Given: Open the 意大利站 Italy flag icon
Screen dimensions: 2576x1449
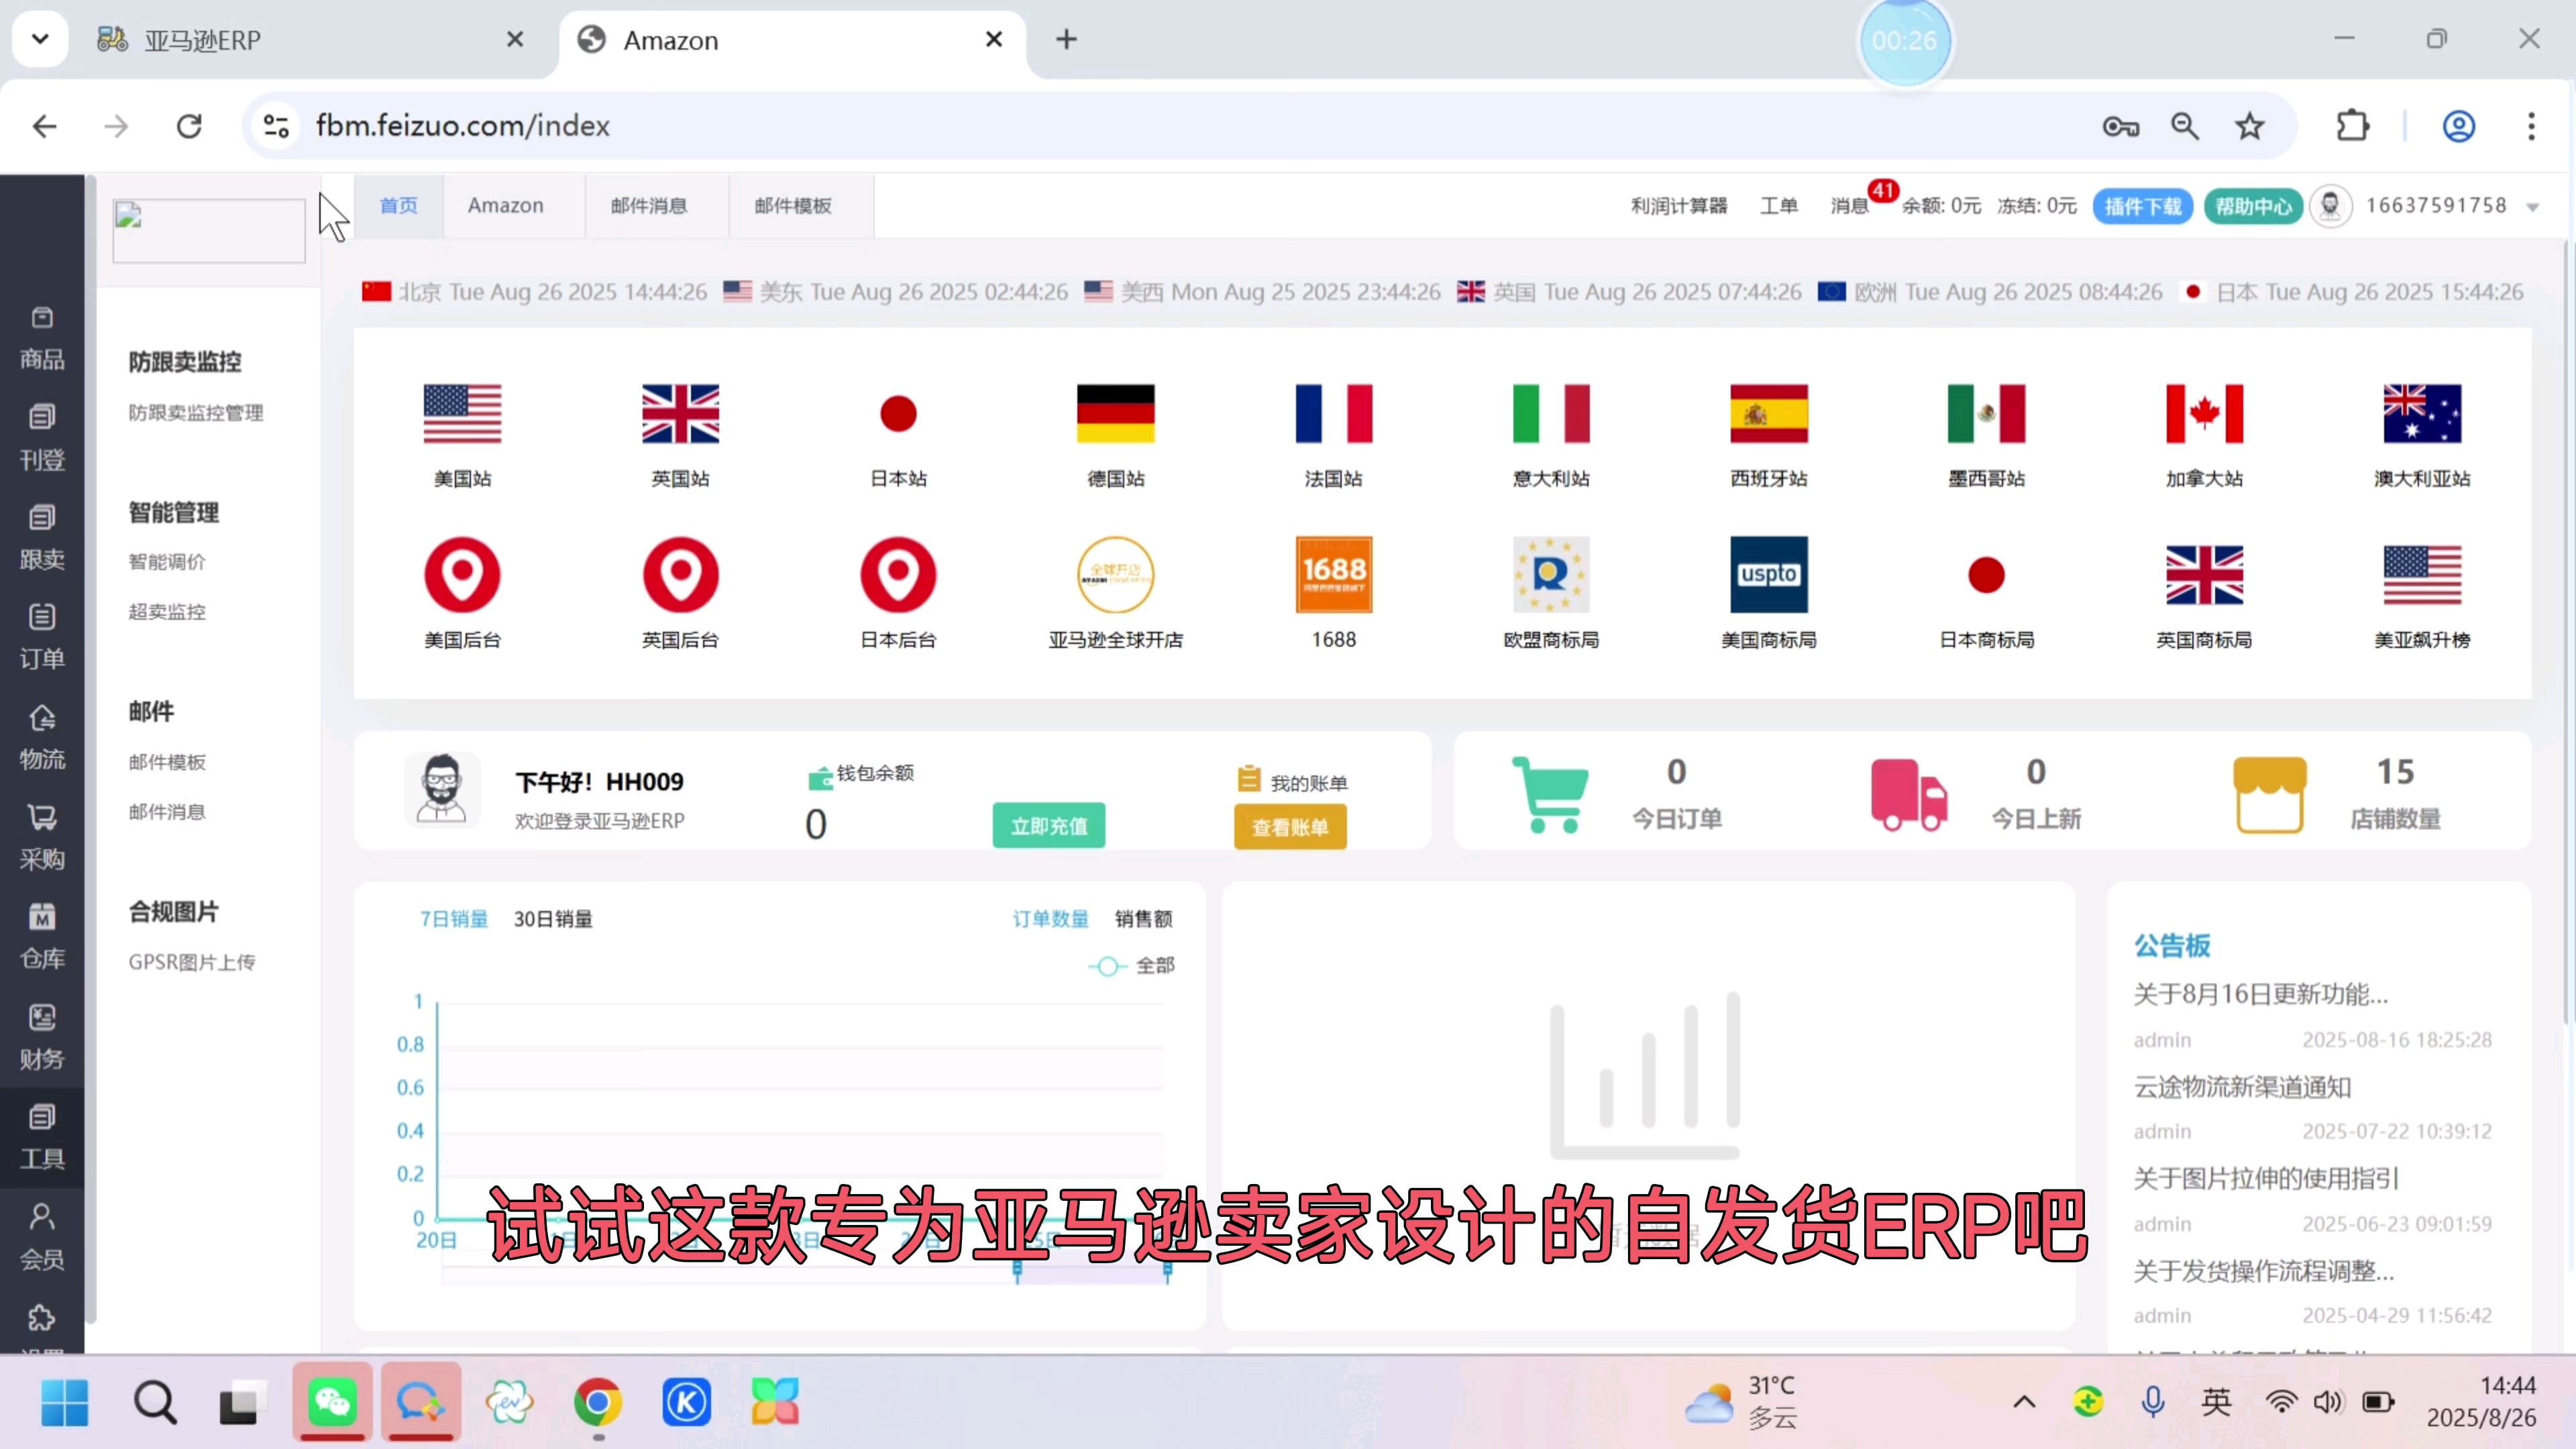Looking at the screenshot, I should pos(1551,413).
